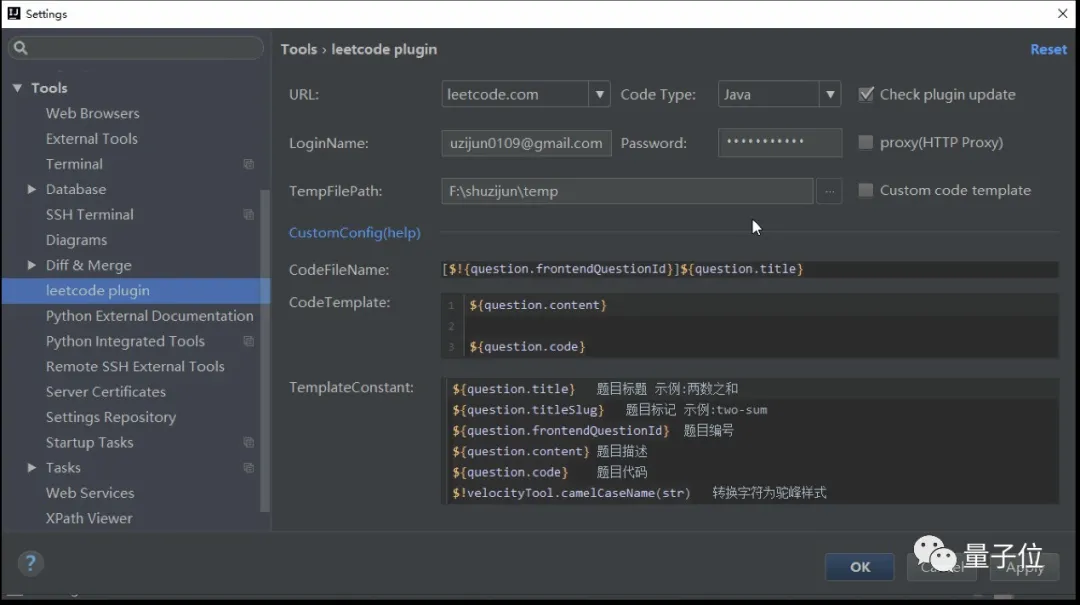Enable Custom code template option
This screenshot has width=1080, height=605.
(x=864, y=190)
